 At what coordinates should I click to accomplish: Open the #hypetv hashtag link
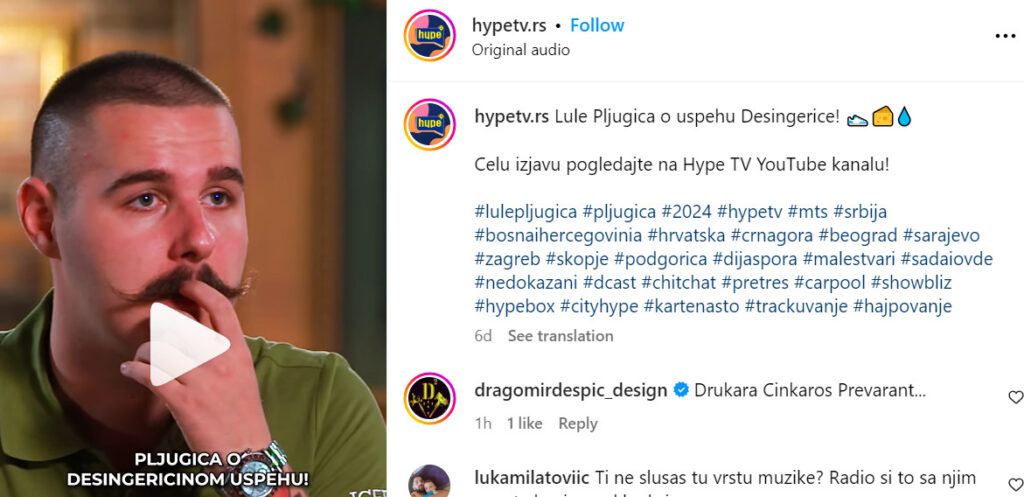(749, 212)
